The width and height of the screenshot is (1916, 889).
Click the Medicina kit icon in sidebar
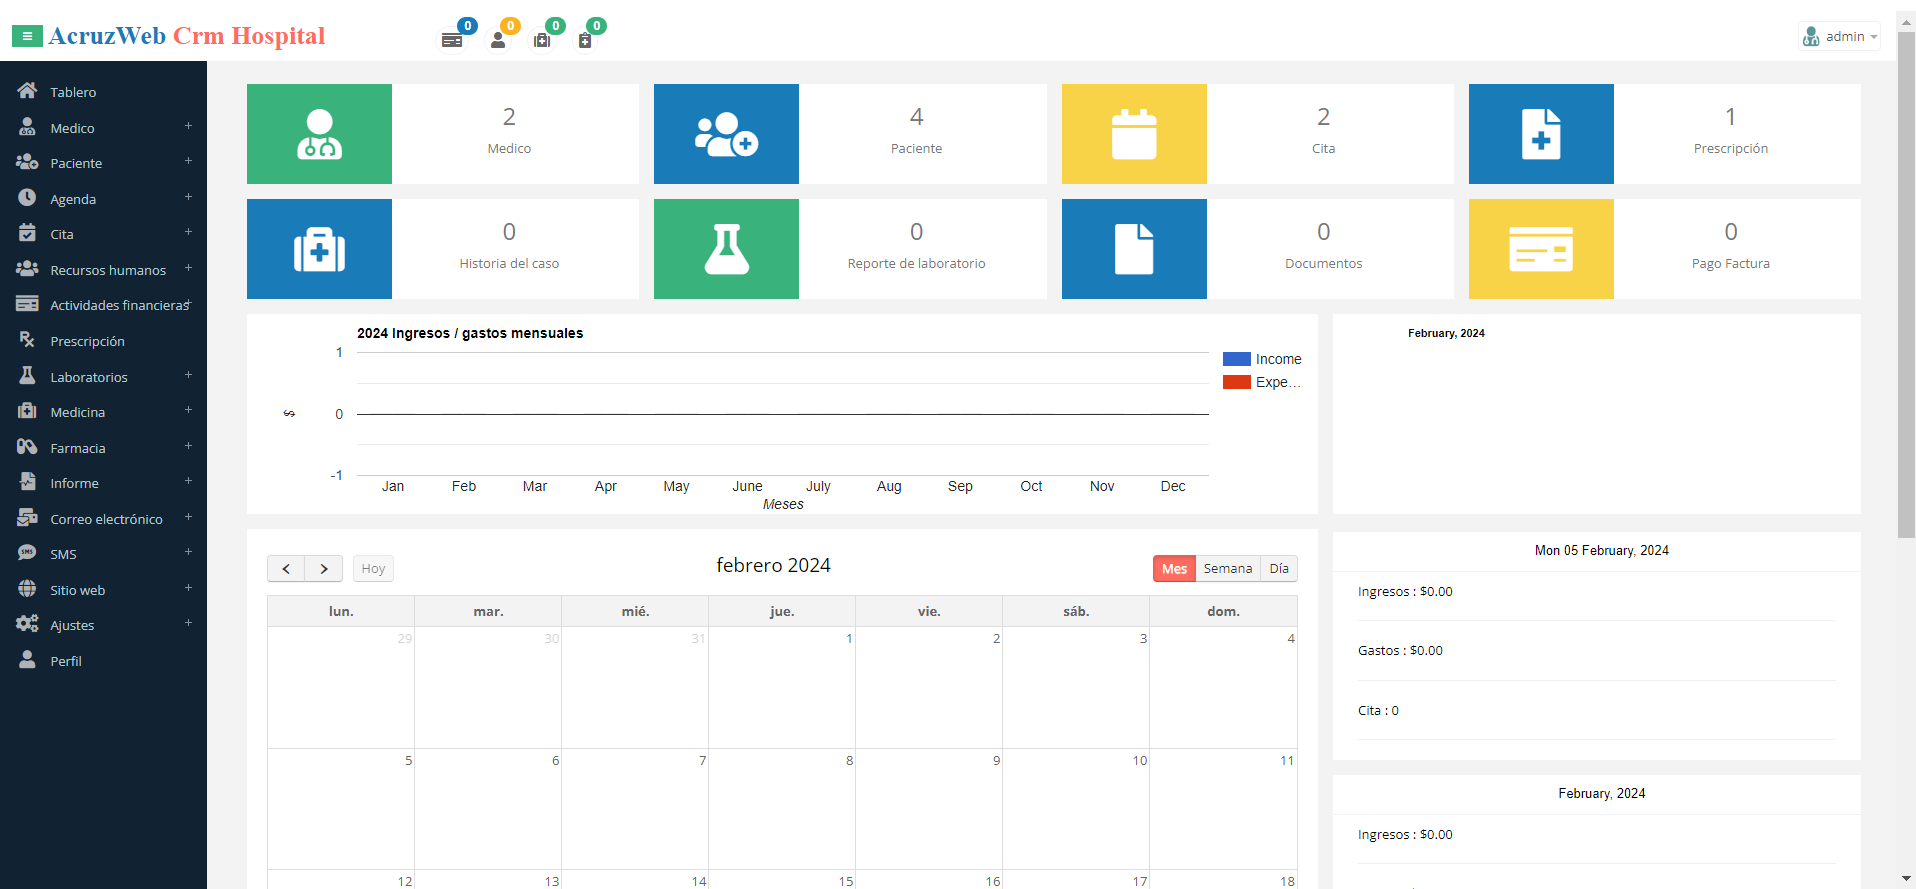click(x=27, y=411)
